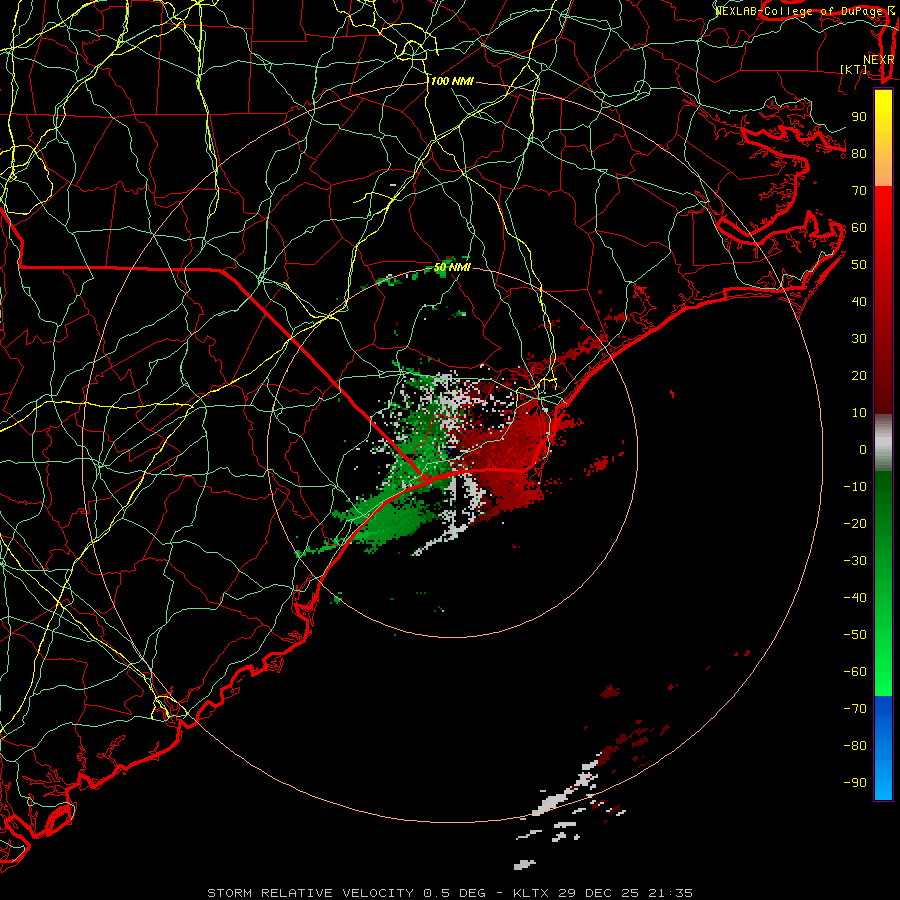Click the 40 value on the velocity scale
Viewport: 900px width, 900px height.
click(859, 301)
